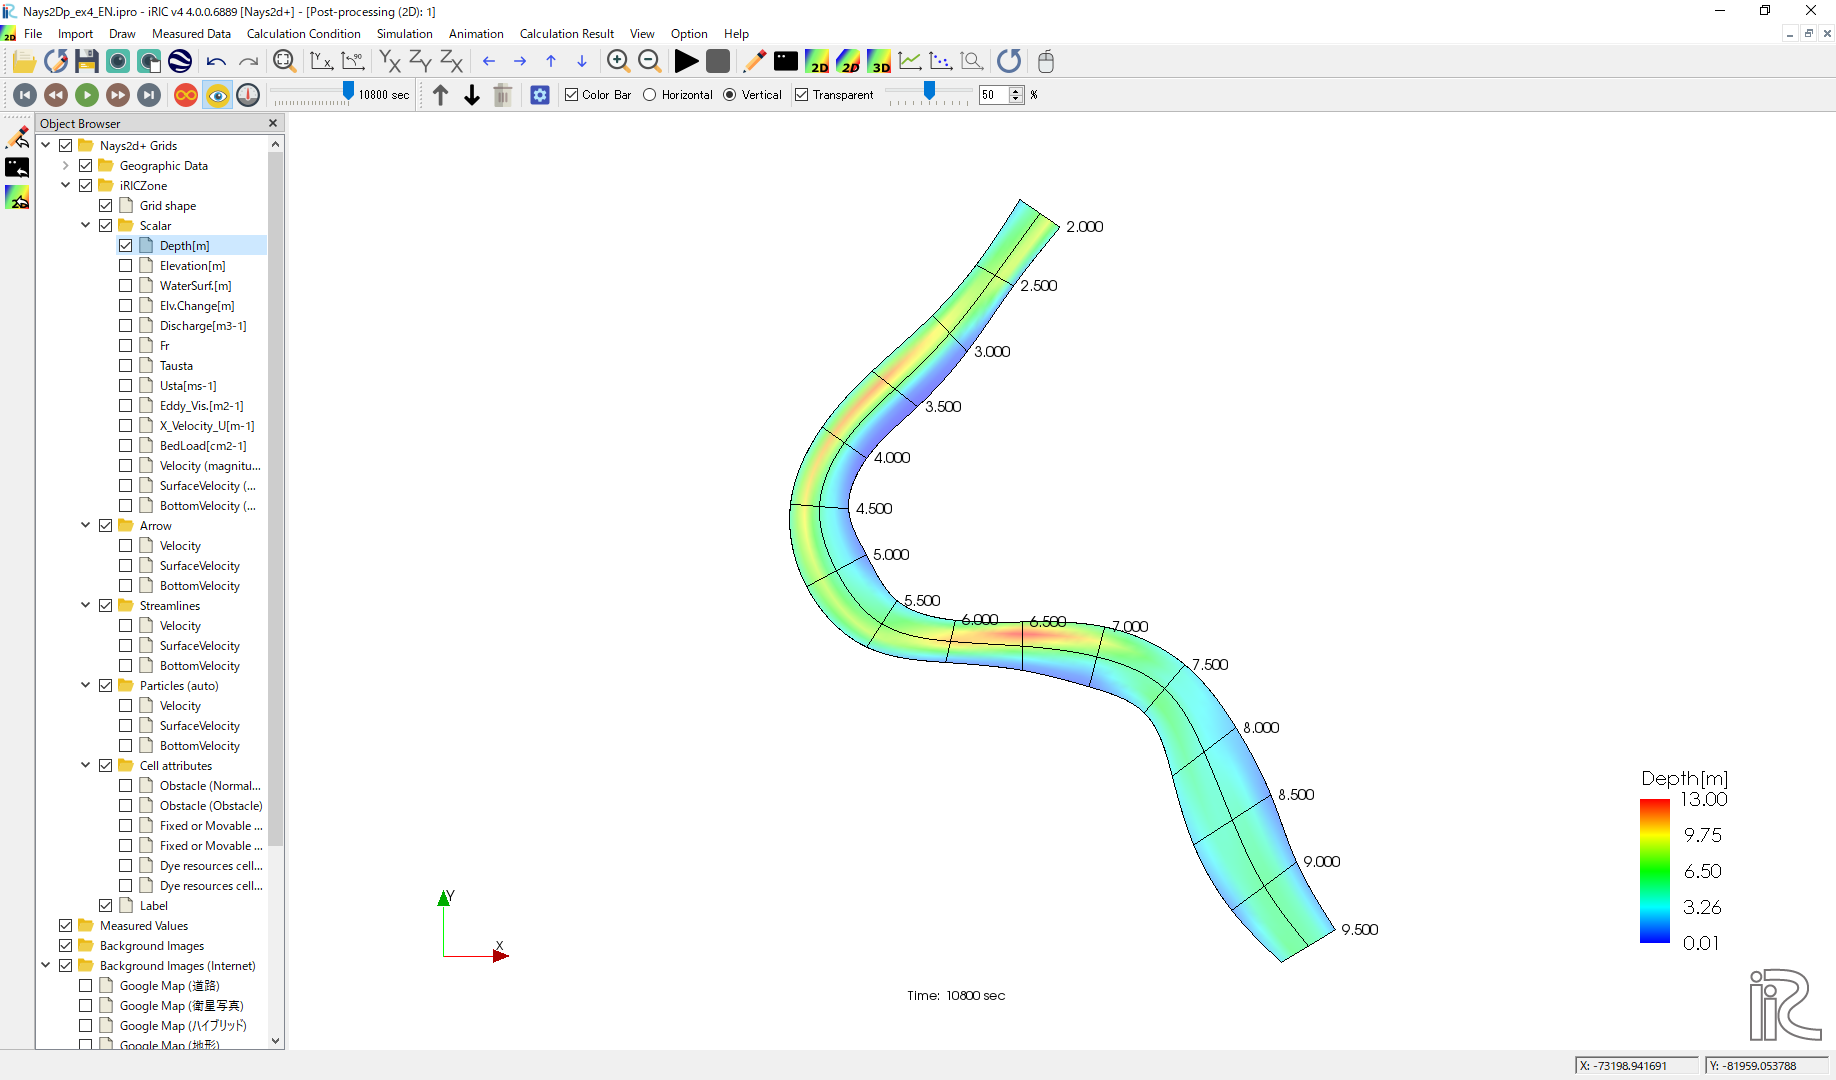
Task: Click the animation speed clock icon
Action: (248, 95)
